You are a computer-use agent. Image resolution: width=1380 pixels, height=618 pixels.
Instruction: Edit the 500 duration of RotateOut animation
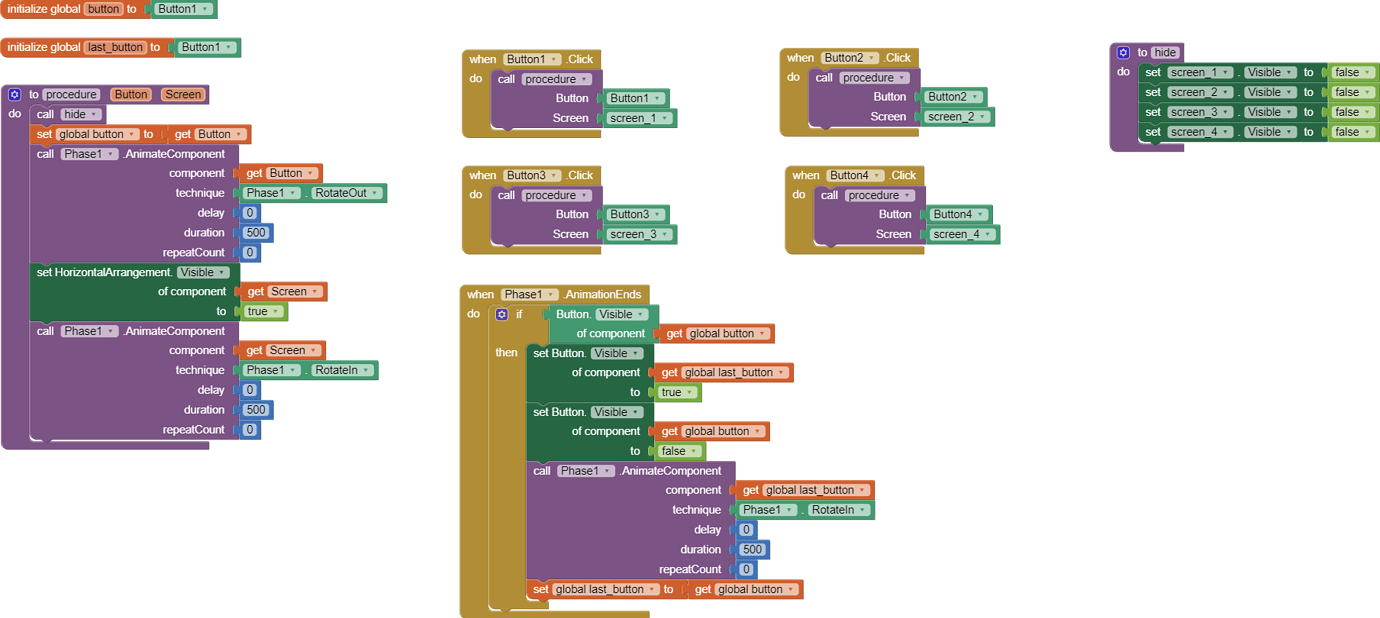point(256,233)
